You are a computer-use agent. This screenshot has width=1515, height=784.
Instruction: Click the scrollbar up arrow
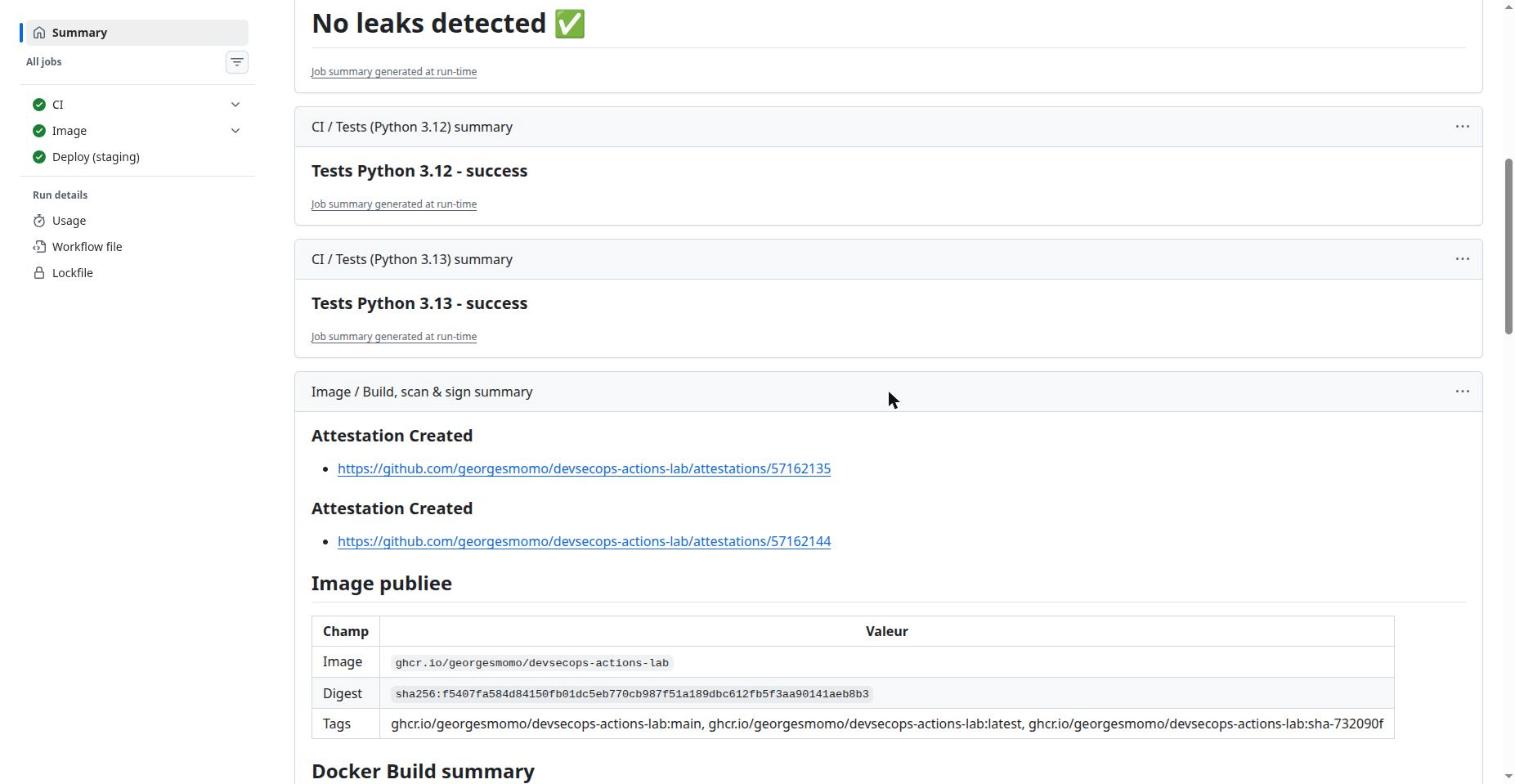point(1509,7)
